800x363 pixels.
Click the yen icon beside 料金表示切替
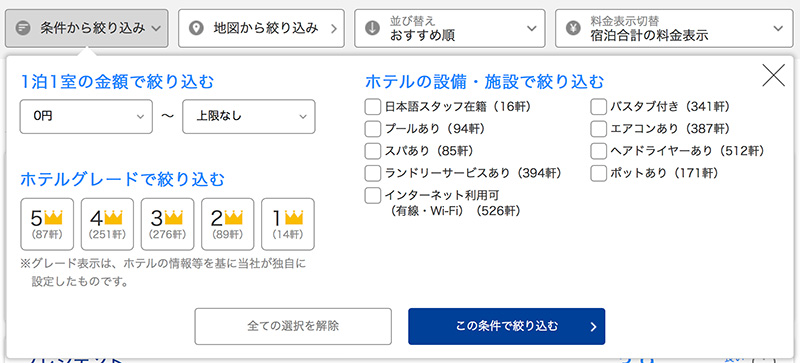click(573, 28)
